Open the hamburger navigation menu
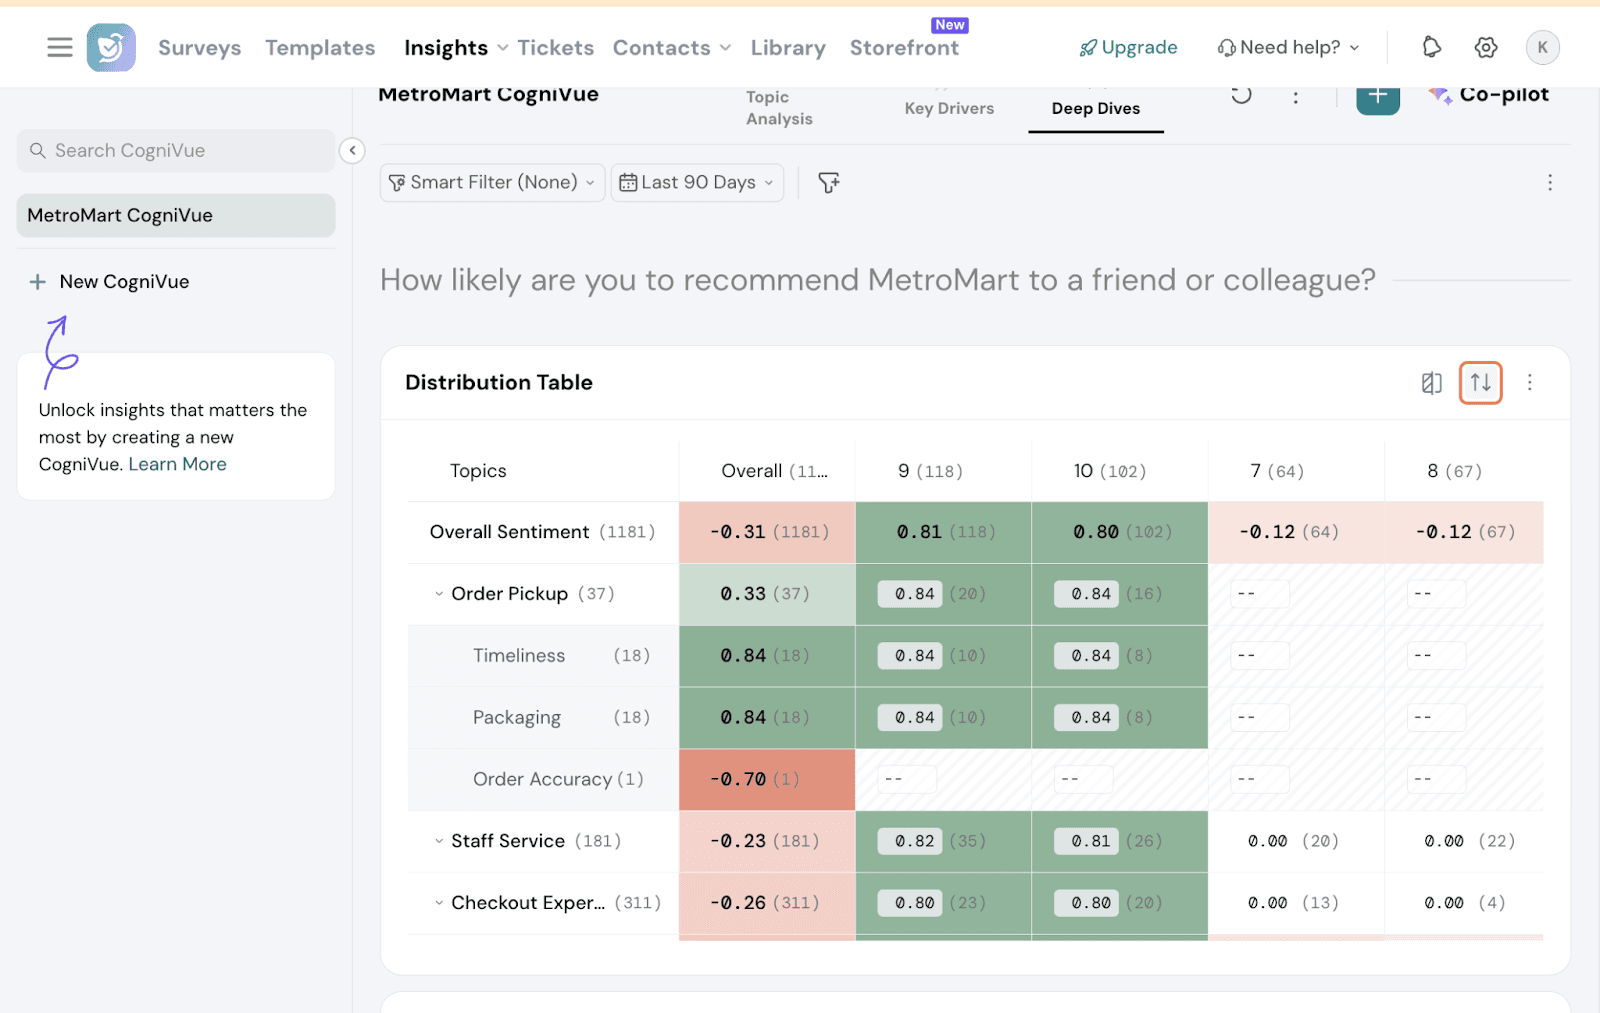This screenshot has width=1600, height=1013. [60, 47]
